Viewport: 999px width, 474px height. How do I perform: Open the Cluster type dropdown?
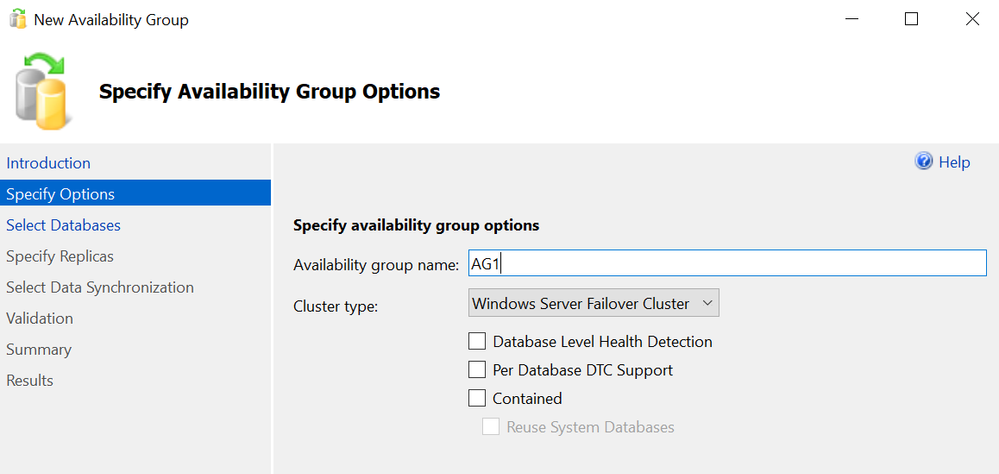[x=594, y=303]
